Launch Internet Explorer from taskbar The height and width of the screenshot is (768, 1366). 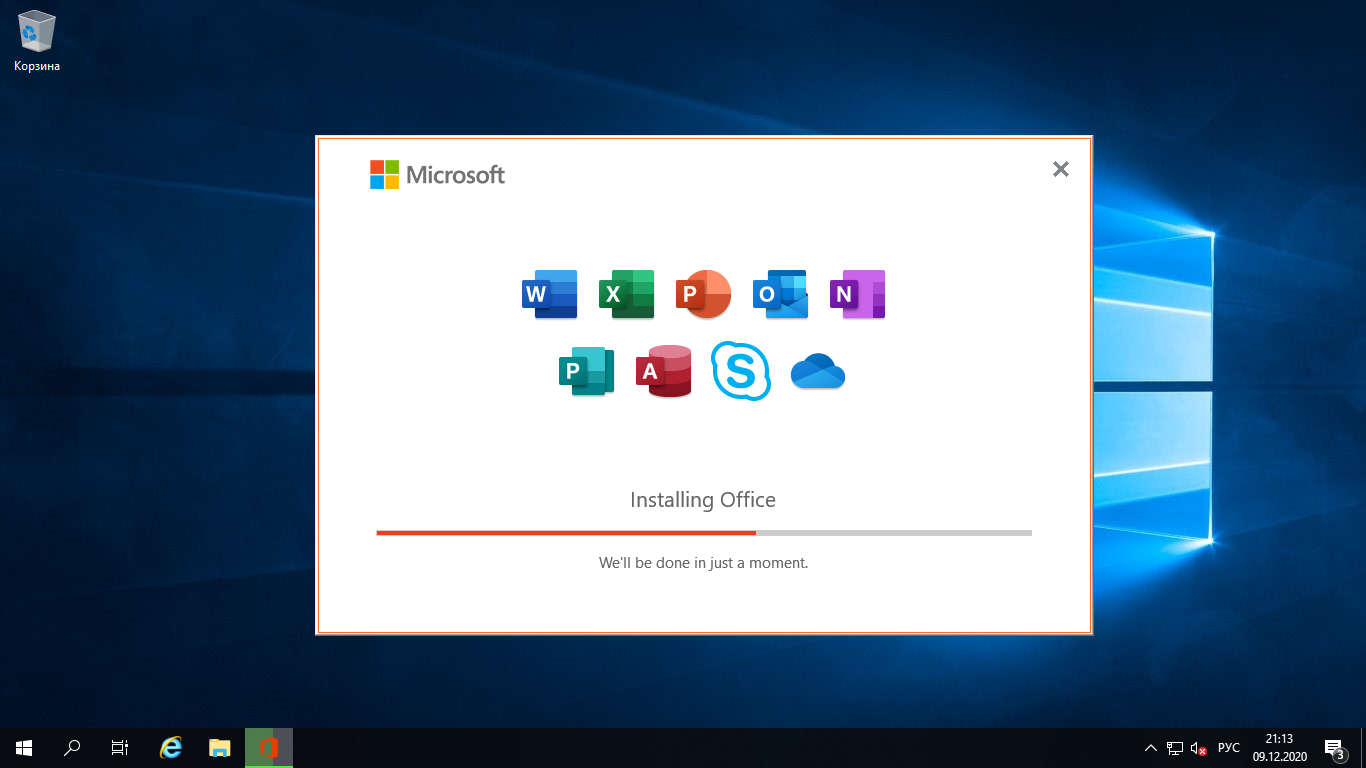point(172,747)
